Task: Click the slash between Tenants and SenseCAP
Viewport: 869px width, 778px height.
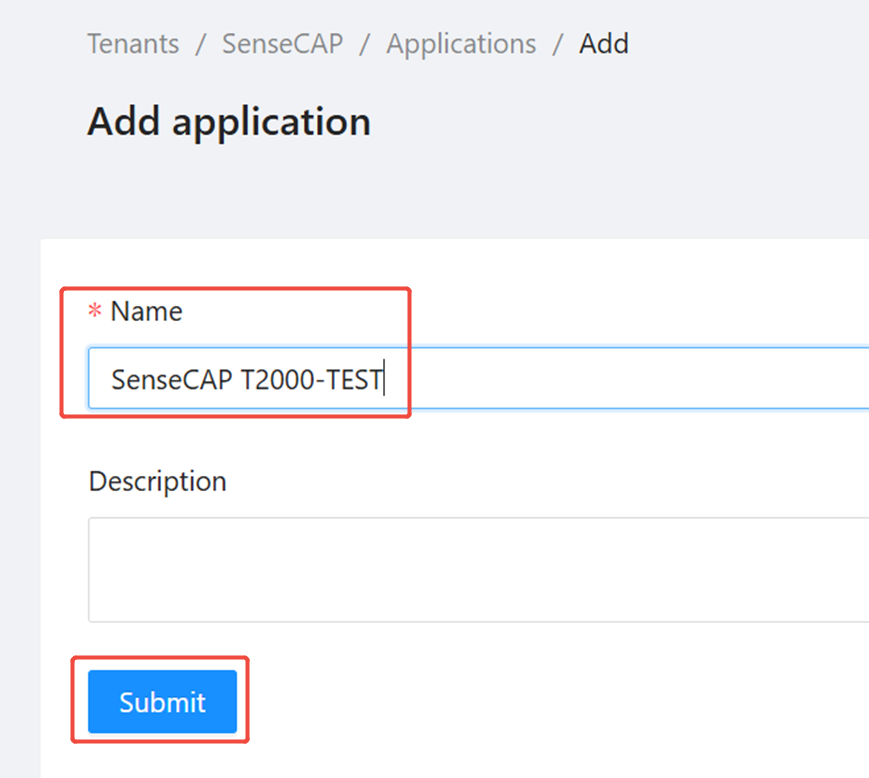Action: (201, 44)
